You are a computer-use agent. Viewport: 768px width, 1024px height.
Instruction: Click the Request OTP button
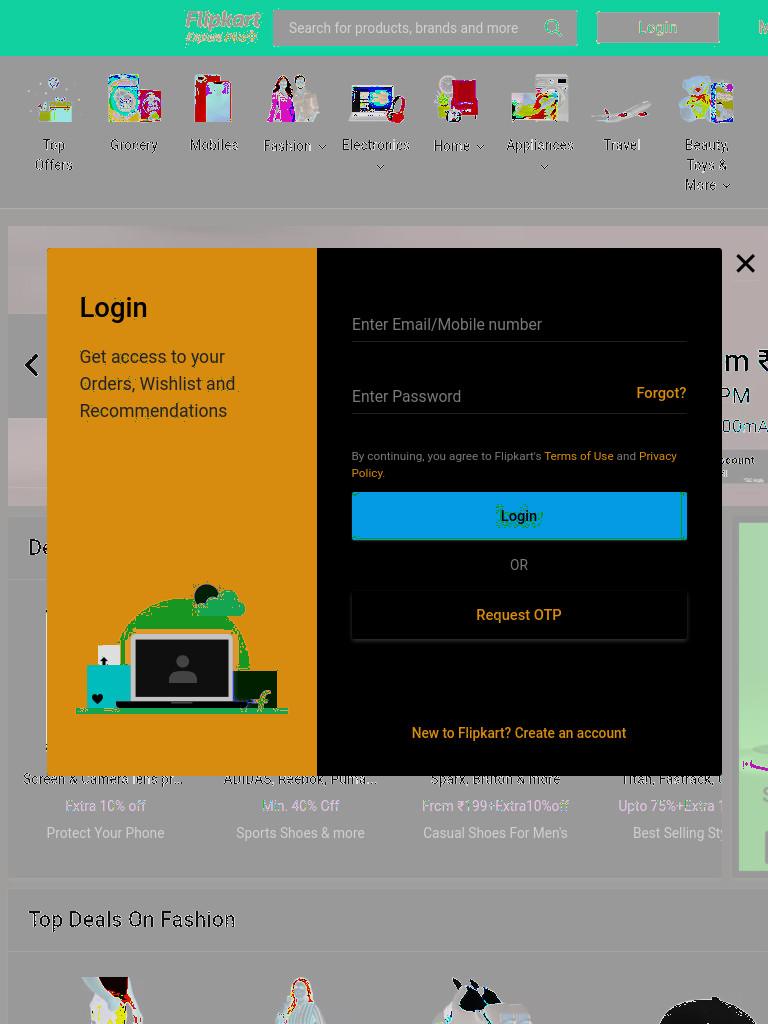coord(519,615)
